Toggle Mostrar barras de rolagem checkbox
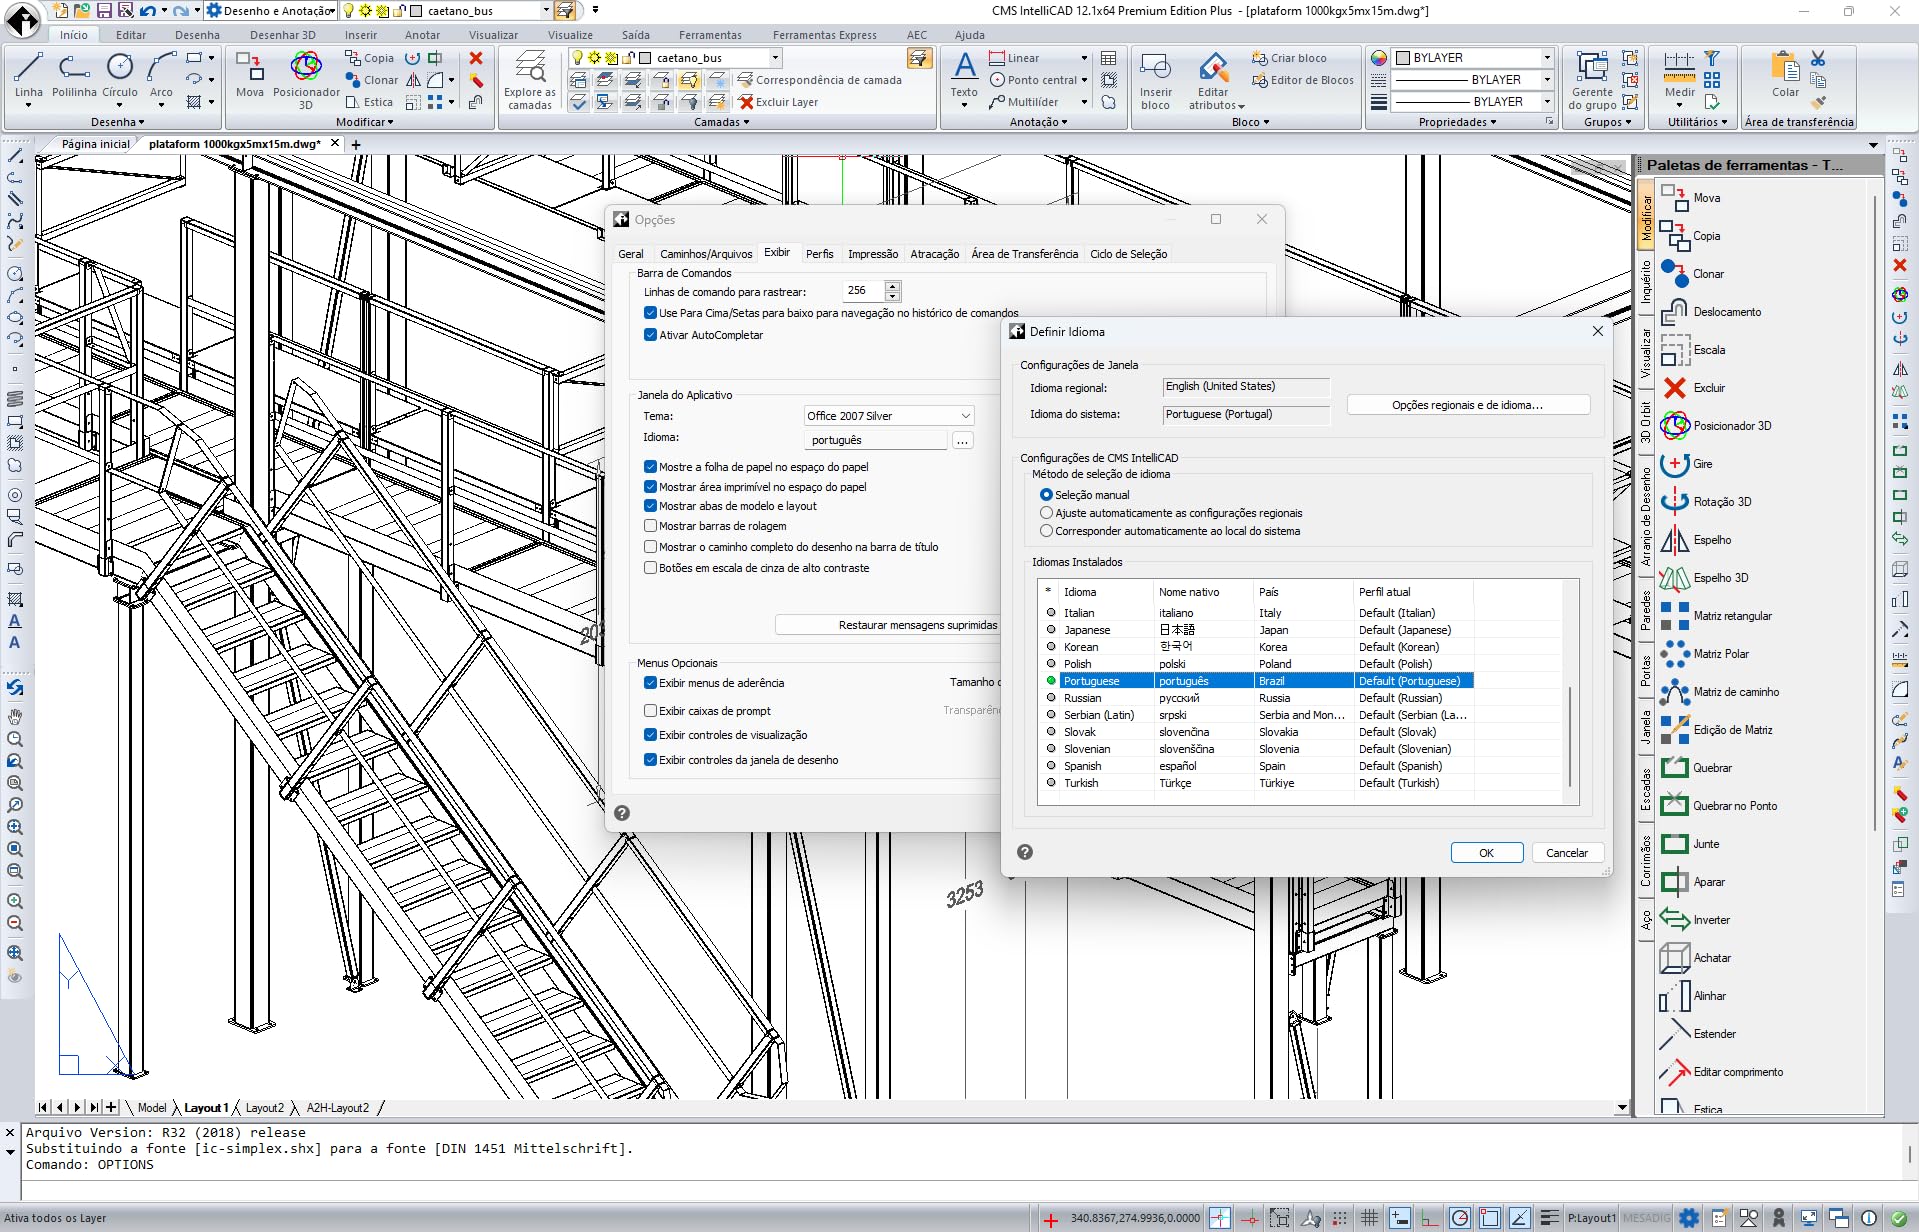This screenshot has width=1919, height=1232. (650, 526)
